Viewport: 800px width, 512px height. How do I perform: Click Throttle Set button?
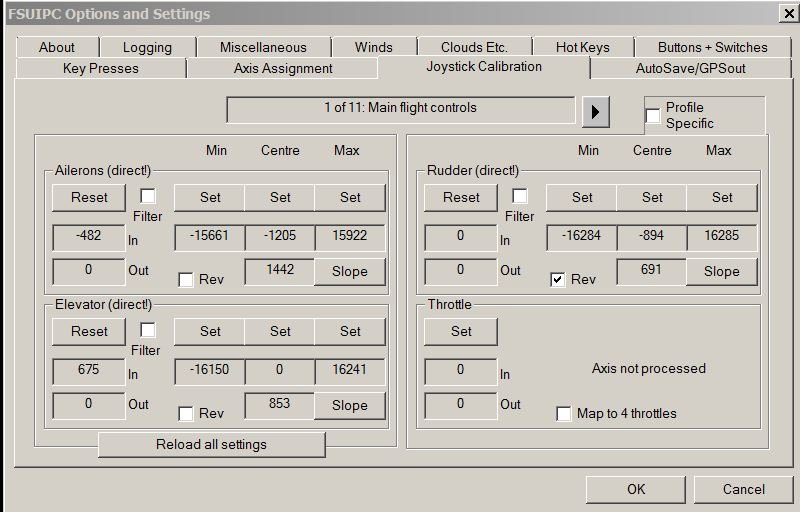pyautogui.click(x=461, y=331)
